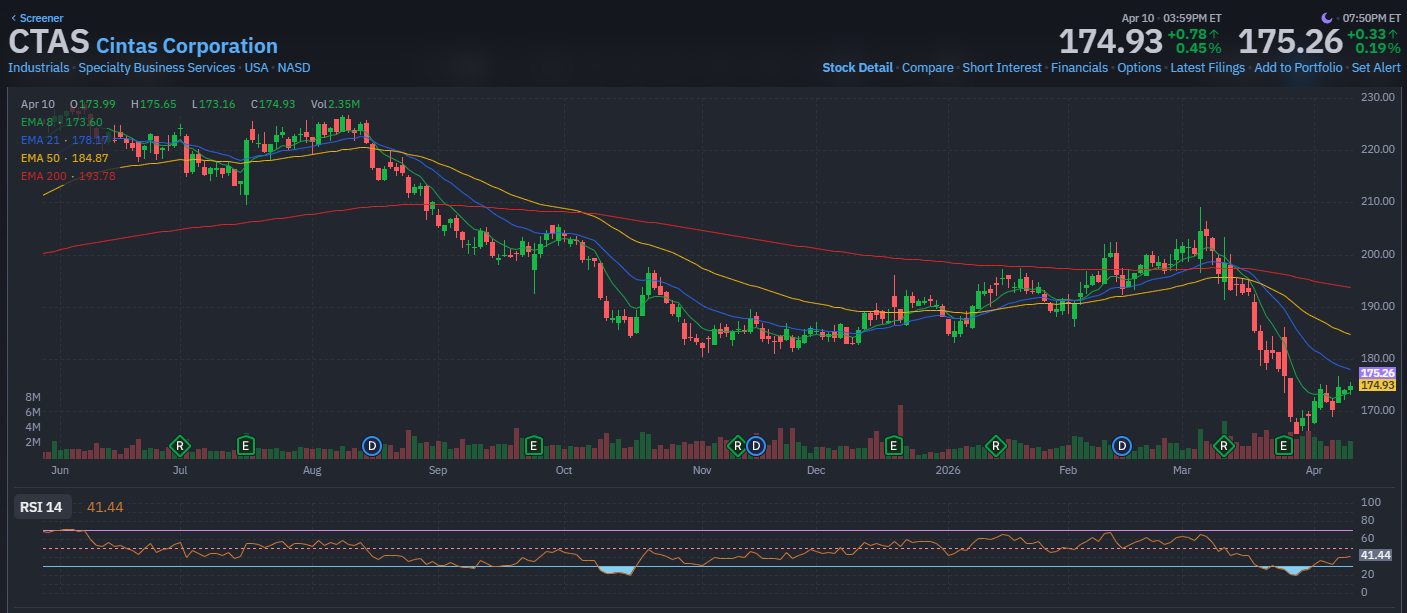Click the D dividend marker in November
The height and width of the screenshot is (613, 1407).
(755, 445)
